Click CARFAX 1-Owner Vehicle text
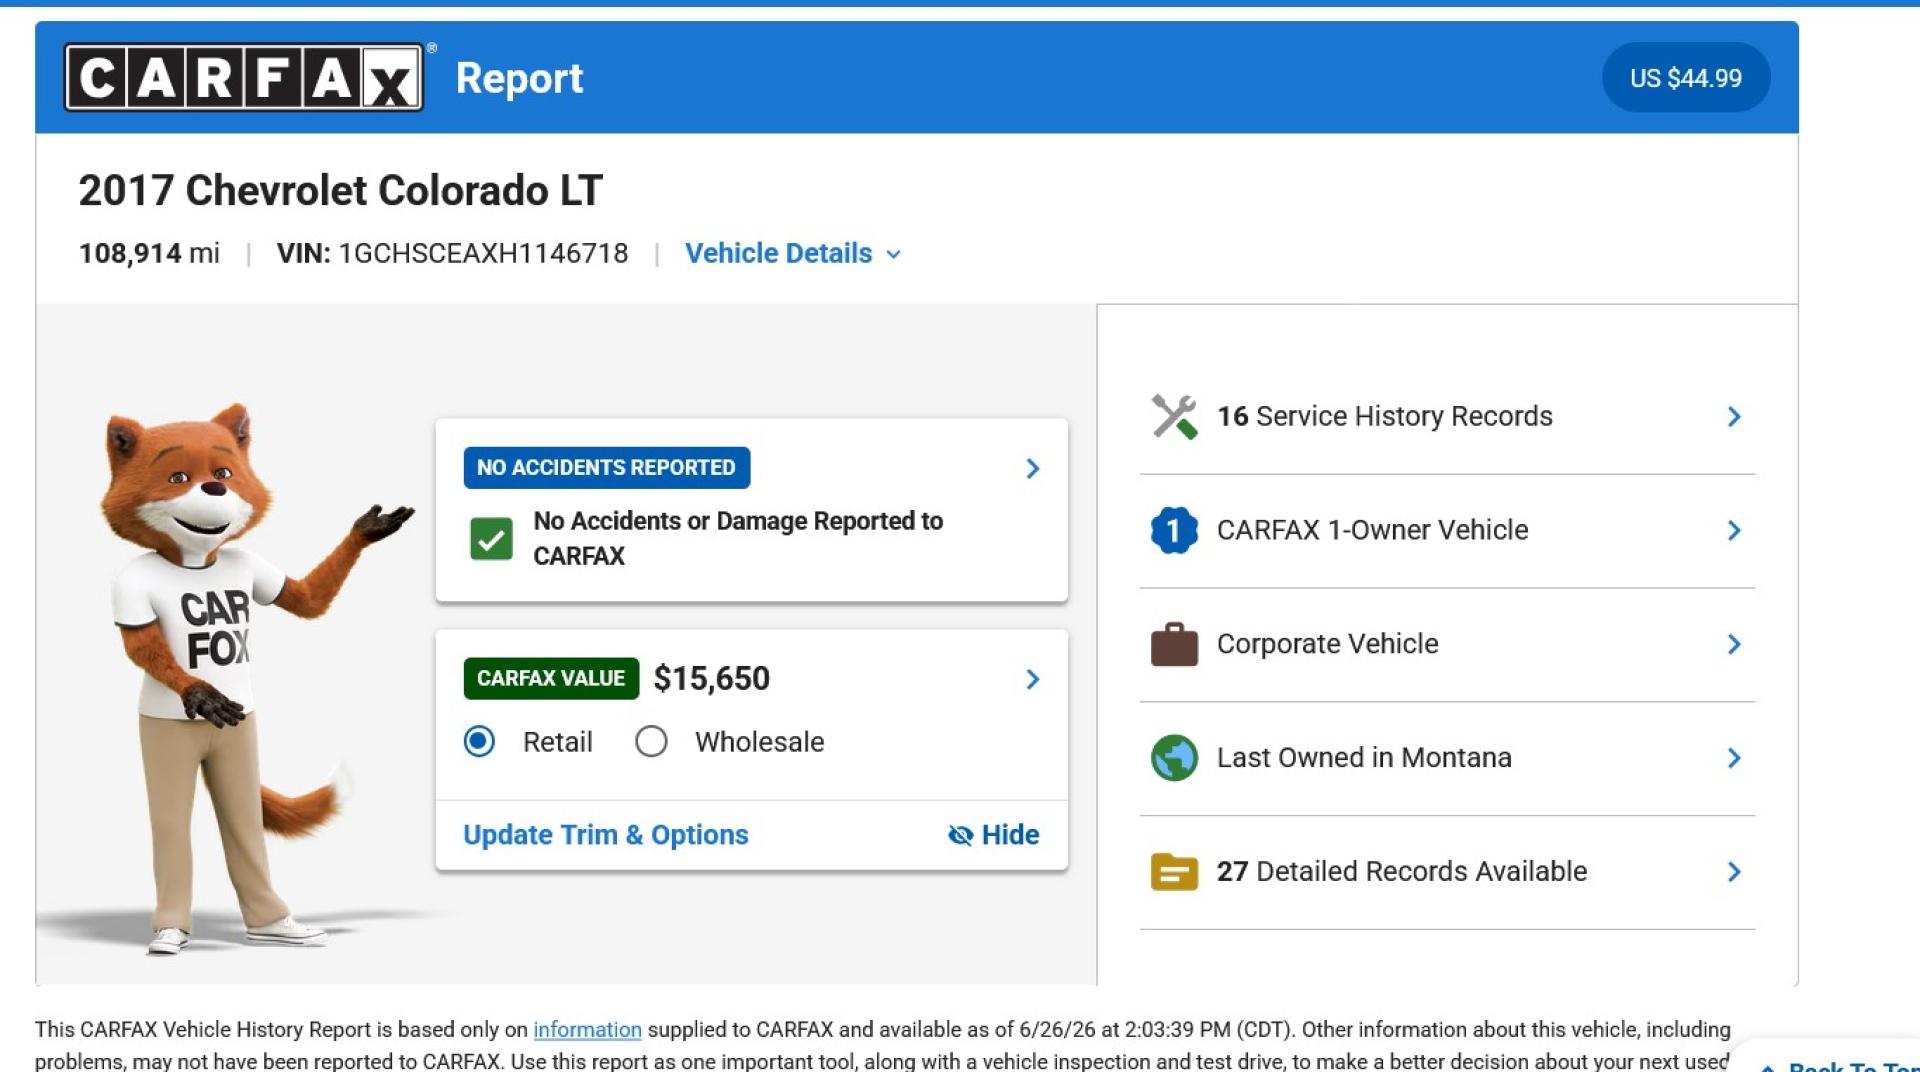This screenshot has height=1072, width=1920. click(x=1372, y=530)
